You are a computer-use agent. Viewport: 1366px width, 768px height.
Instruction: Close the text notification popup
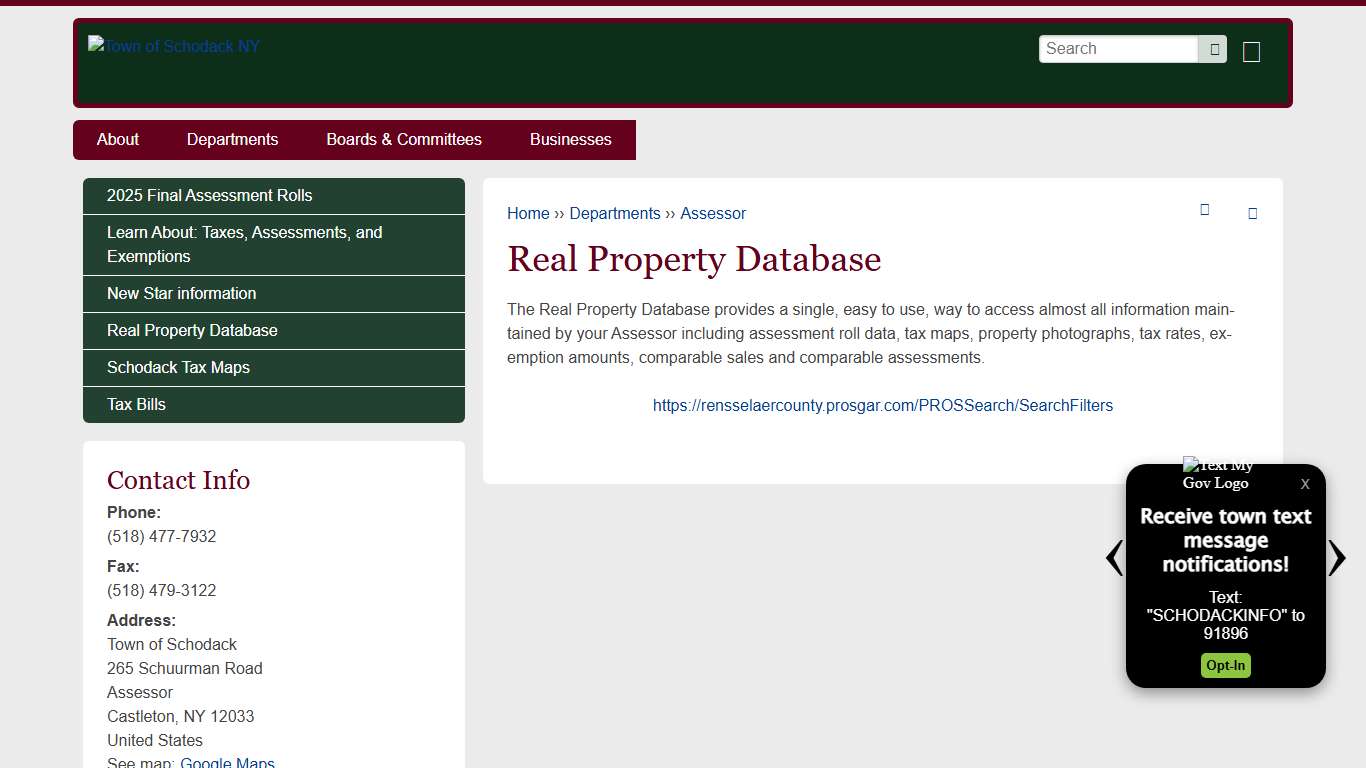[x=1304, y=484]
